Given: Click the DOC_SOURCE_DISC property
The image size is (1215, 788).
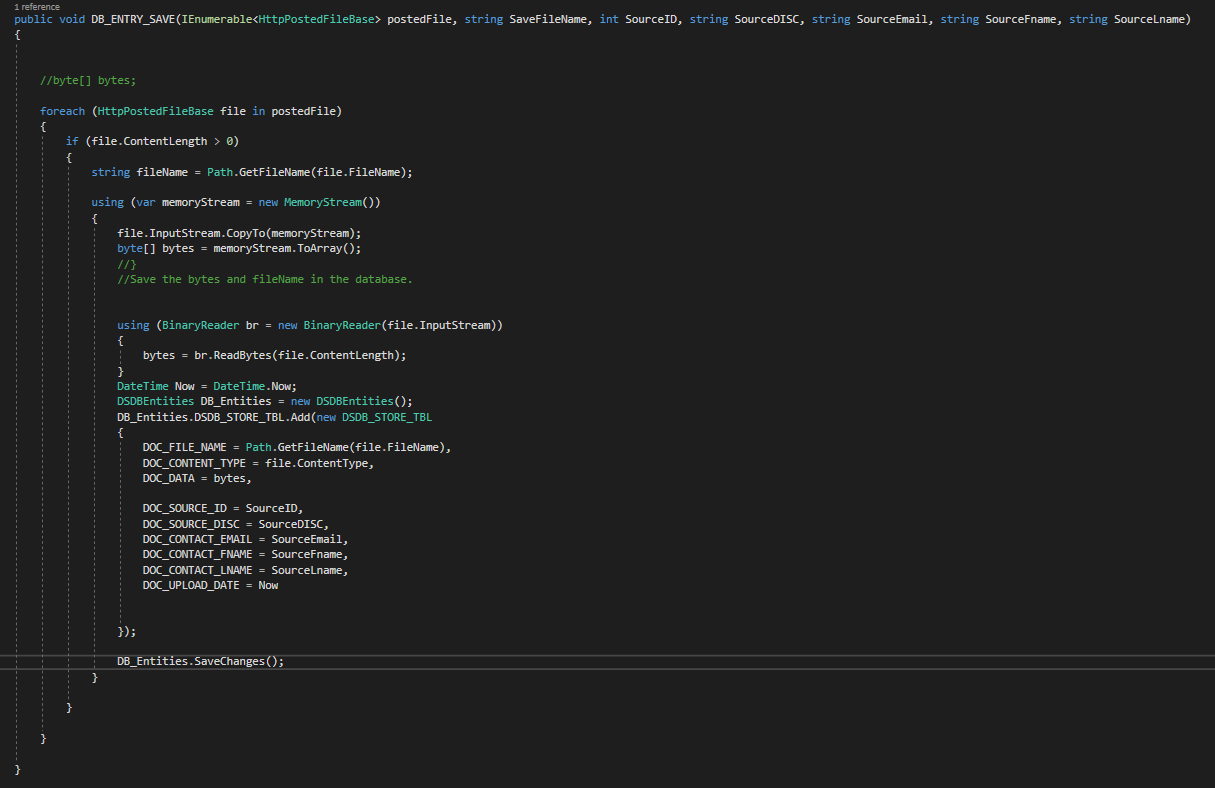Looking at the screenshot, I should [x=191, y=524].
